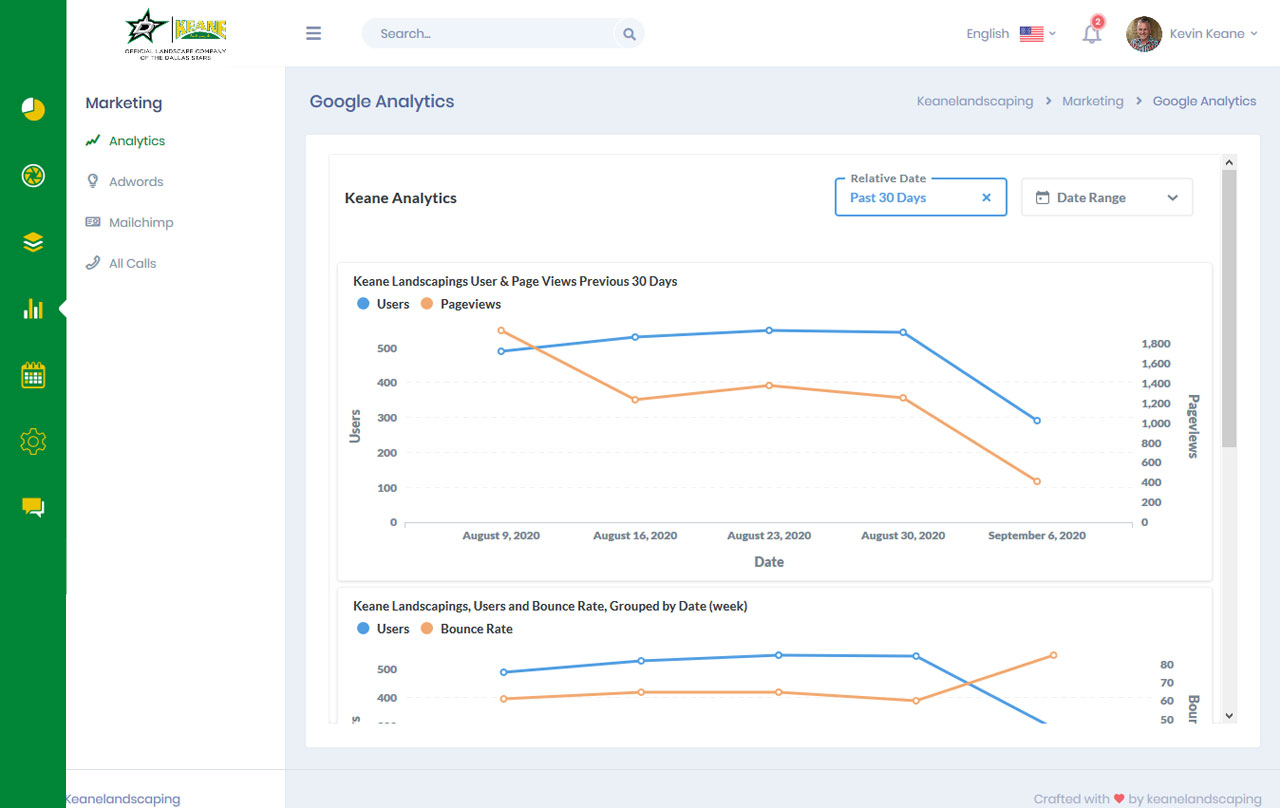Viewport: 1280px width, 808px height.
Task: Clear the Past 30 Days relative date
Action: (x=986, y=198)
